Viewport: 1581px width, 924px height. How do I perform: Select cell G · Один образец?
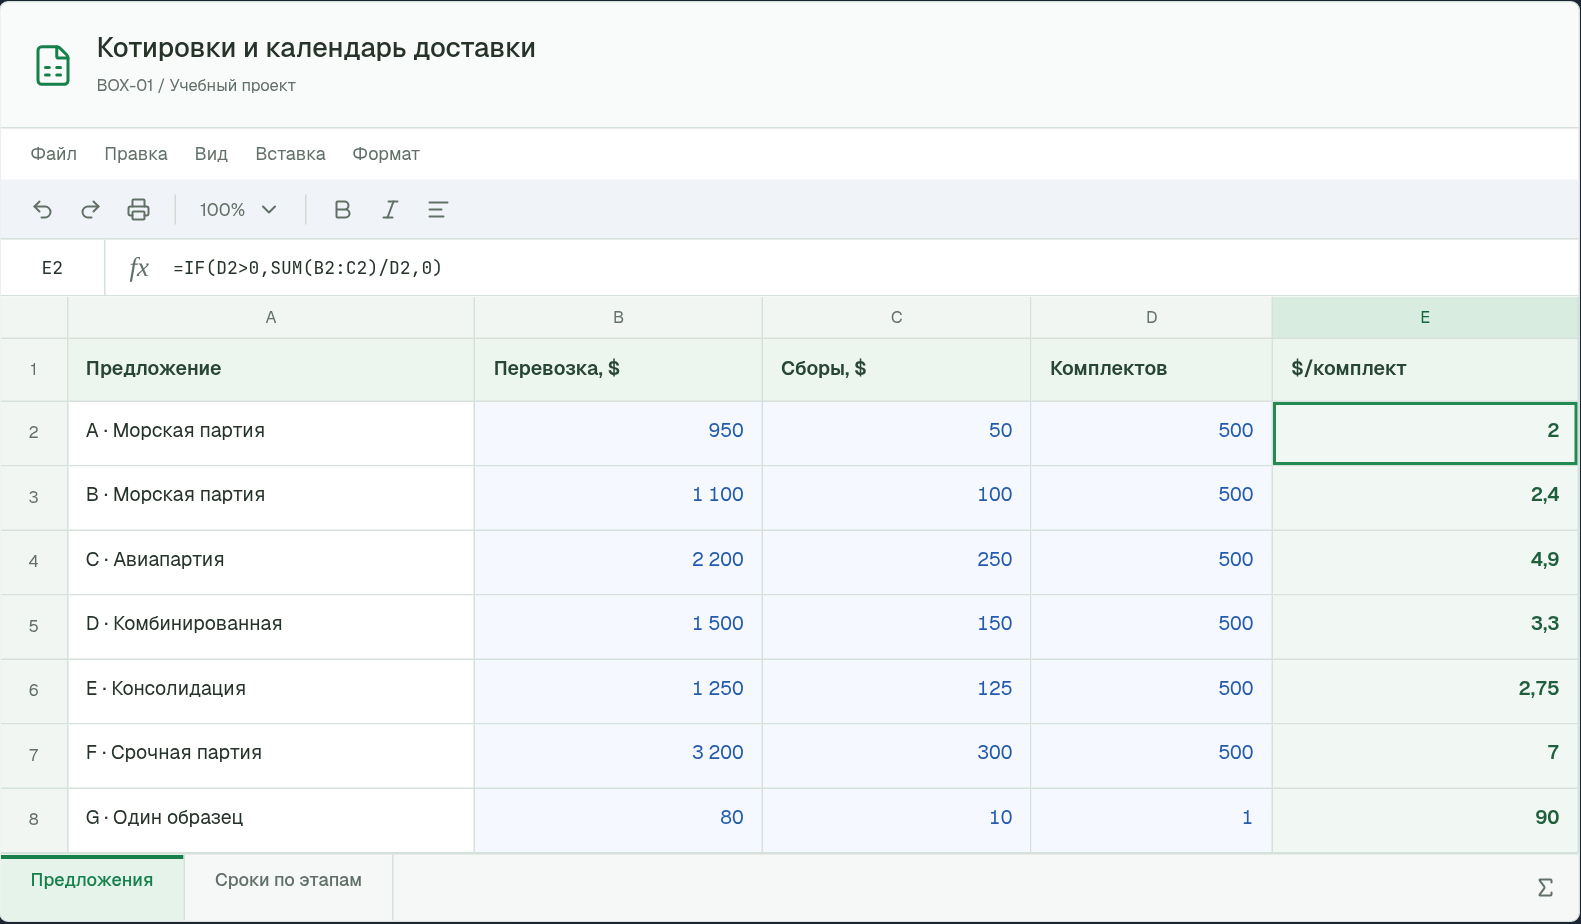pyautogui.click(x=271, y=819)
